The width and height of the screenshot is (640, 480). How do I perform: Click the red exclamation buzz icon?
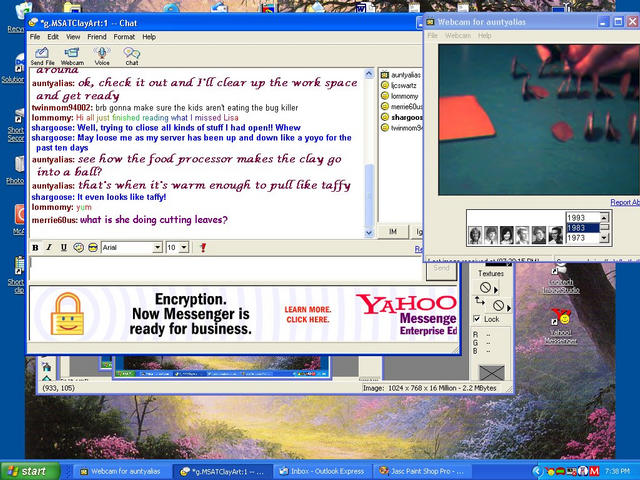point(203,247)
